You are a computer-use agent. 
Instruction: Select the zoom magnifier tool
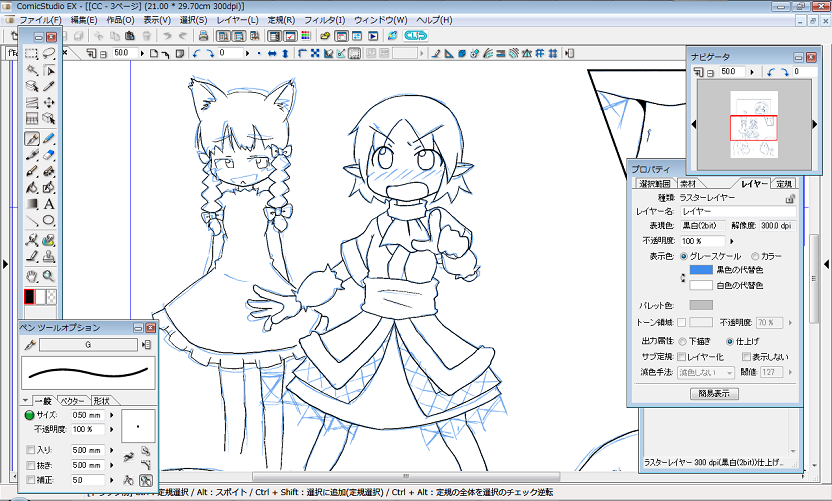click(x=49, y=276)
